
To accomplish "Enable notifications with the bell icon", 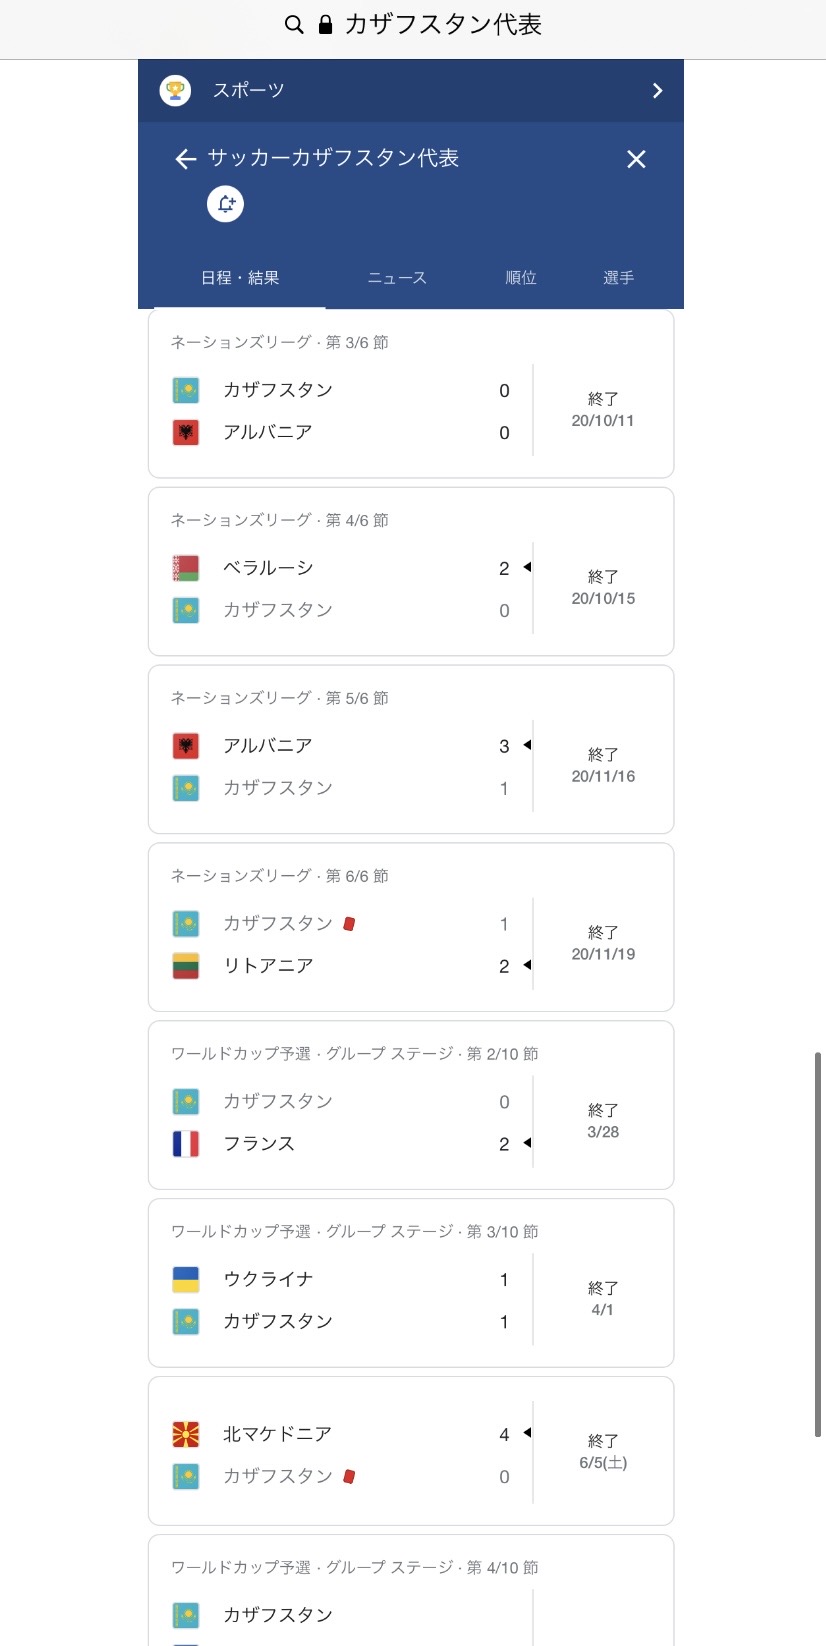I will pyautogui.click(x=226, y=204).
